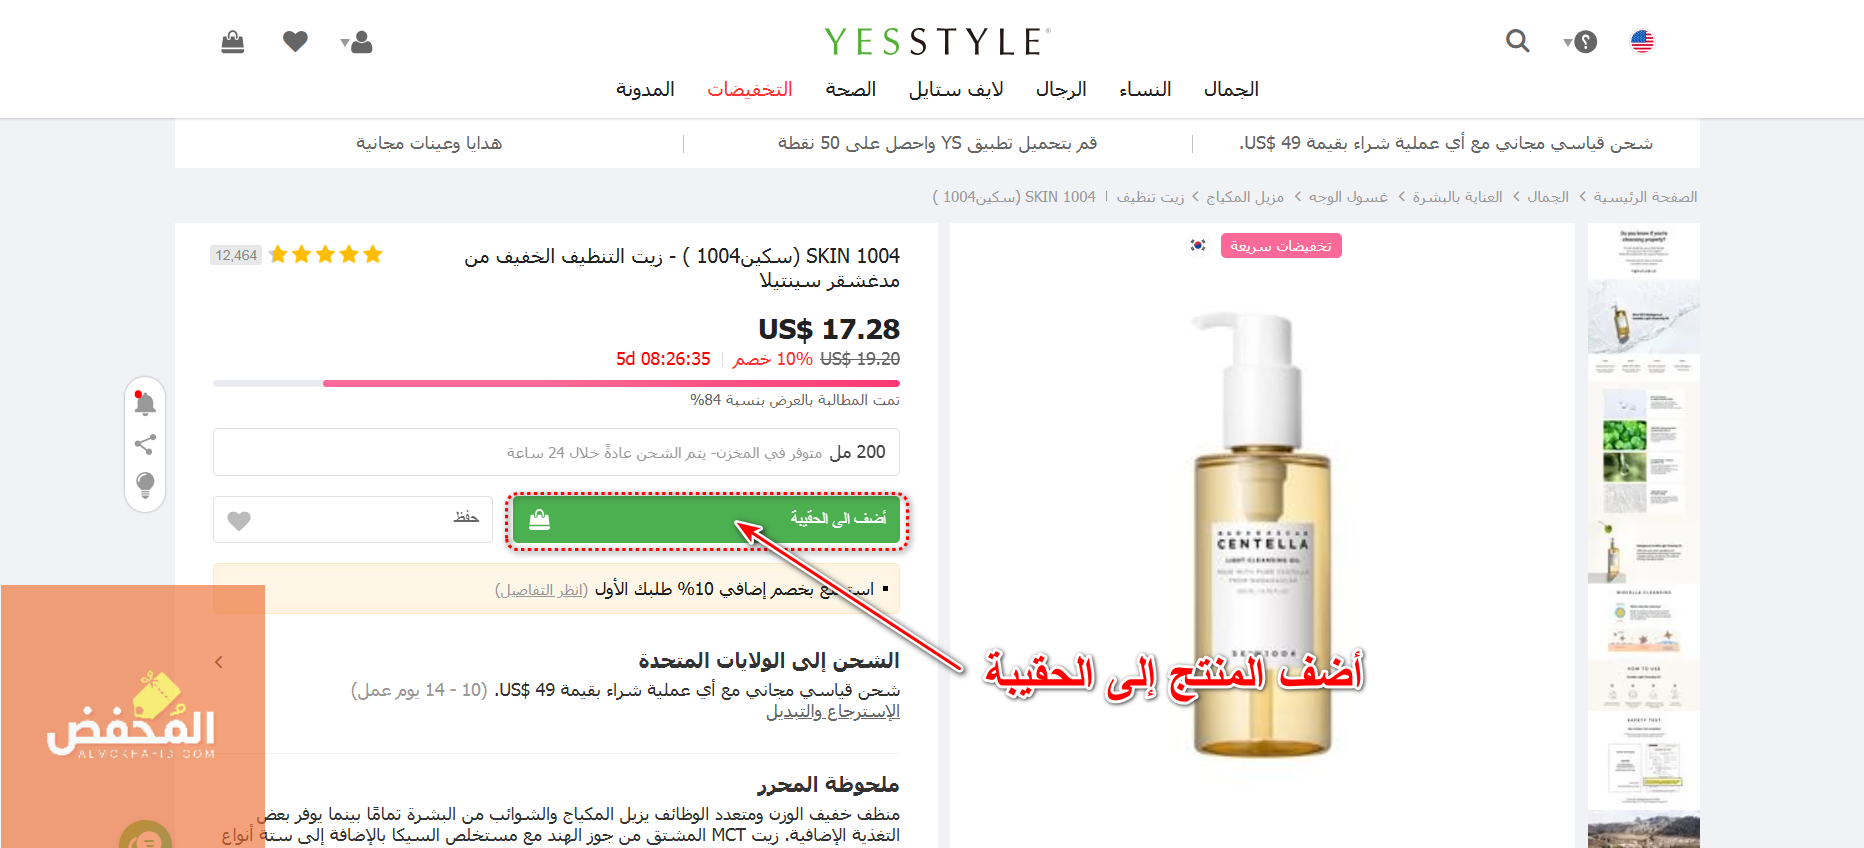Open the wishlist heart icon in header
The image size is (1864, 848).
coord(295,41)
